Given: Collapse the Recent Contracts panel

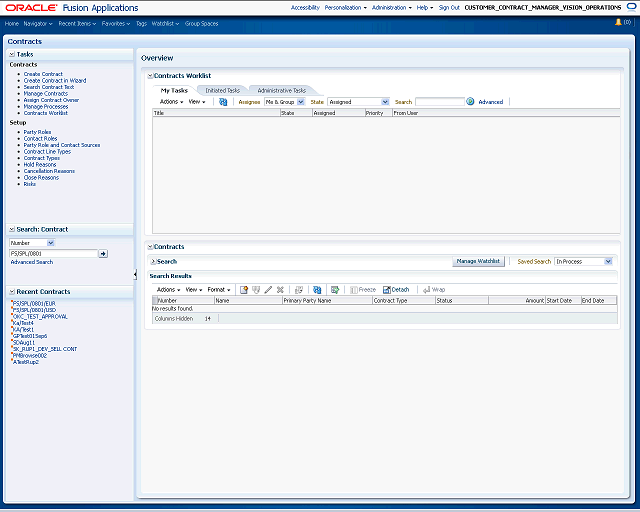Looking at the screenshot, I should (12, 292).
